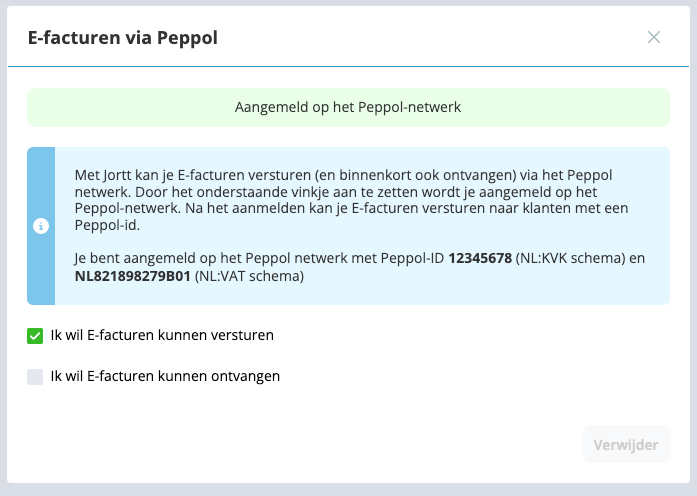Close the E-facturen via Peppol dialog
This screenshot has width=697, height=496.
point(654,37)
